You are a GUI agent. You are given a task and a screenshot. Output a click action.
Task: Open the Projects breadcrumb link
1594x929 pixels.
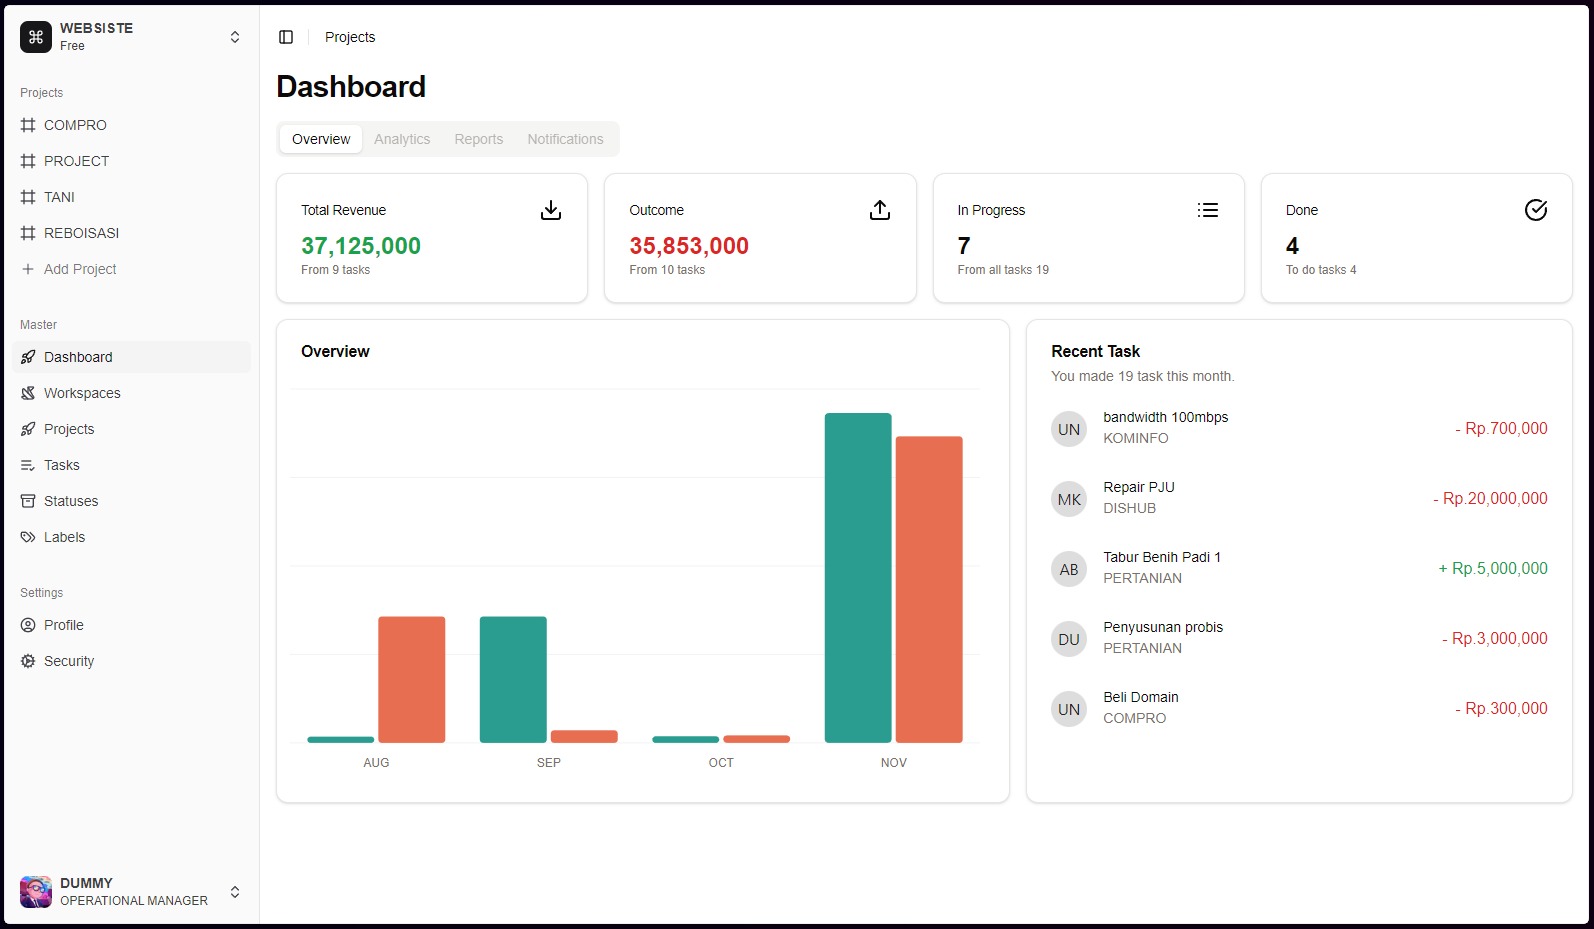coord(350,37)
